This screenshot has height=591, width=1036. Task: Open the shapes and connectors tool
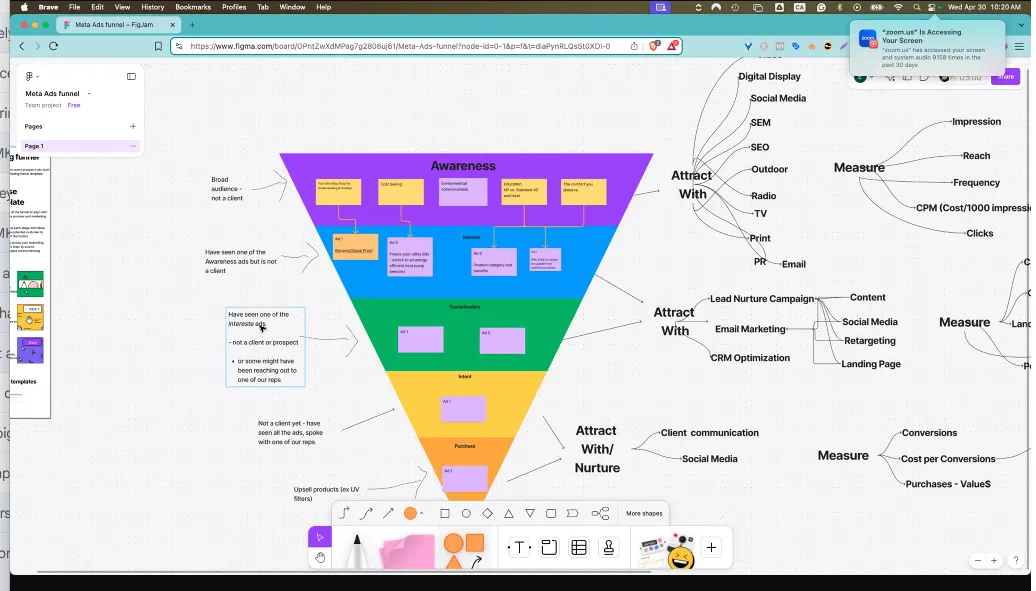pos(464,551)
